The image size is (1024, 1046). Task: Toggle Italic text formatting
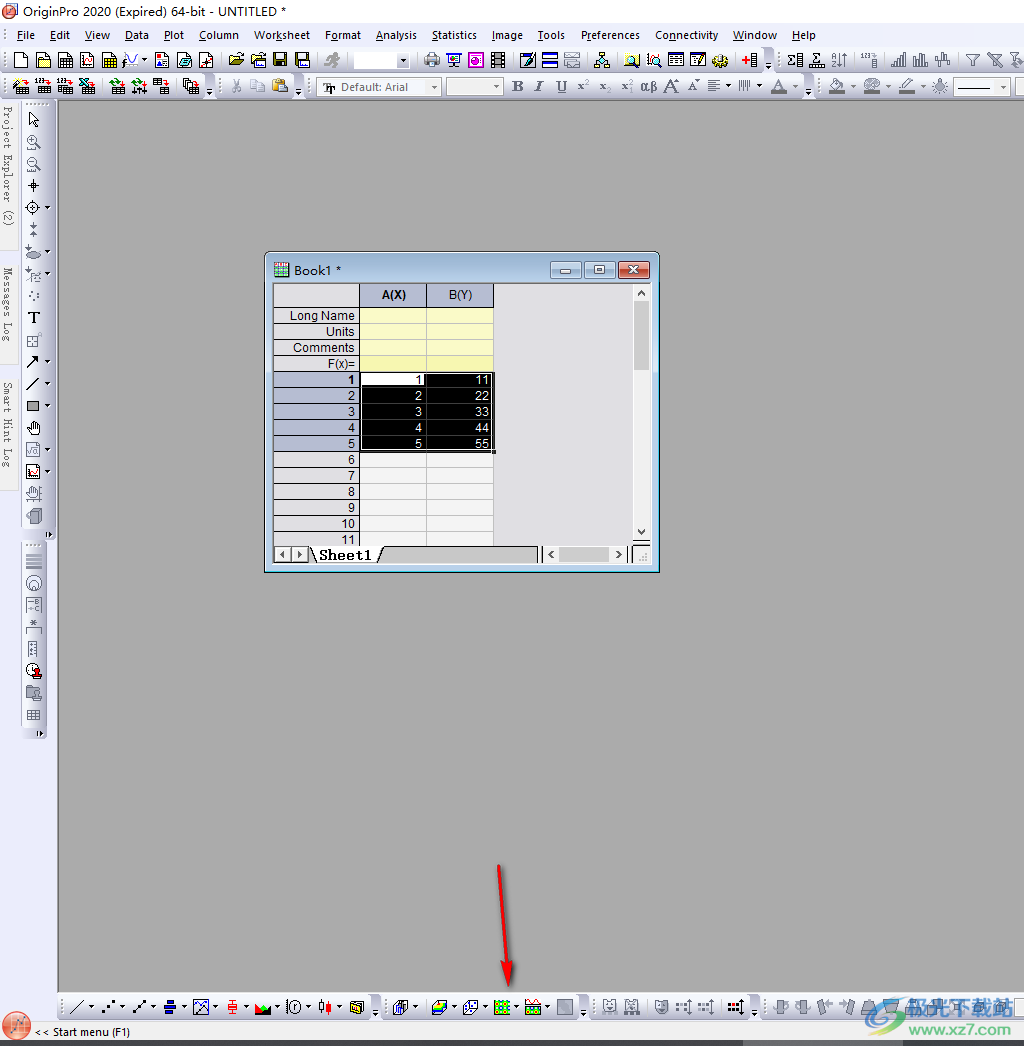pyautogui.click(x=539, y=86)
